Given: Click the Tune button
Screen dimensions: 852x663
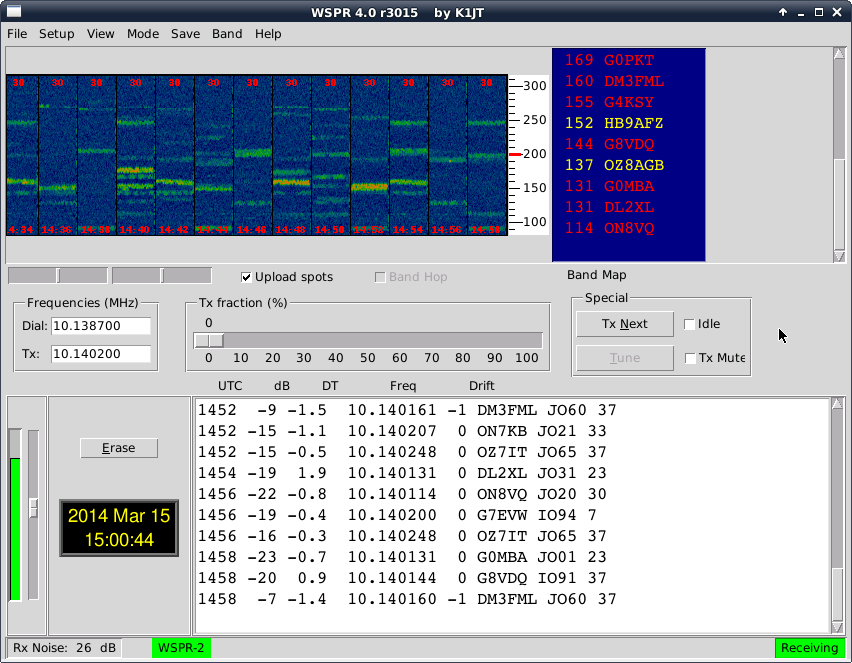Looking at the screenshot, I should [625, 358].
